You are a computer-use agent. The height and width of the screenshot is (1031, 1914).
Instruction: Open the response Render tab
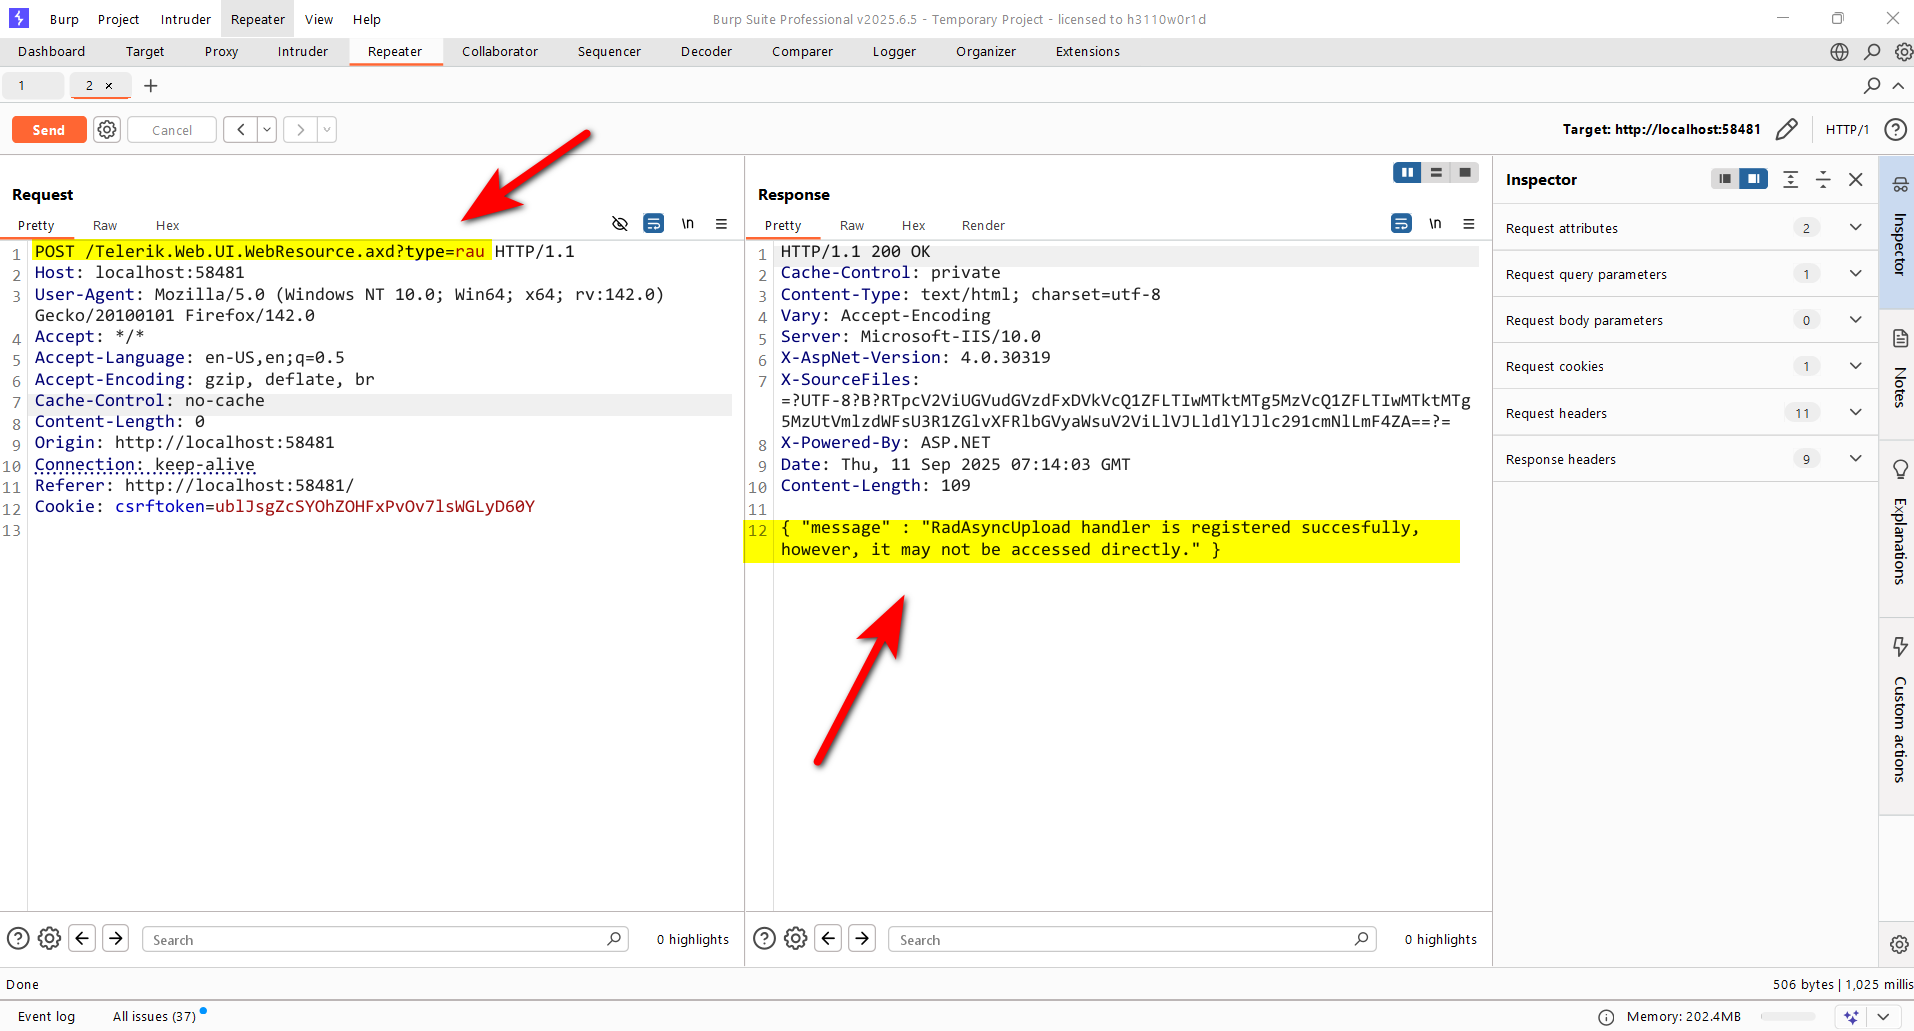pos(982,226)
